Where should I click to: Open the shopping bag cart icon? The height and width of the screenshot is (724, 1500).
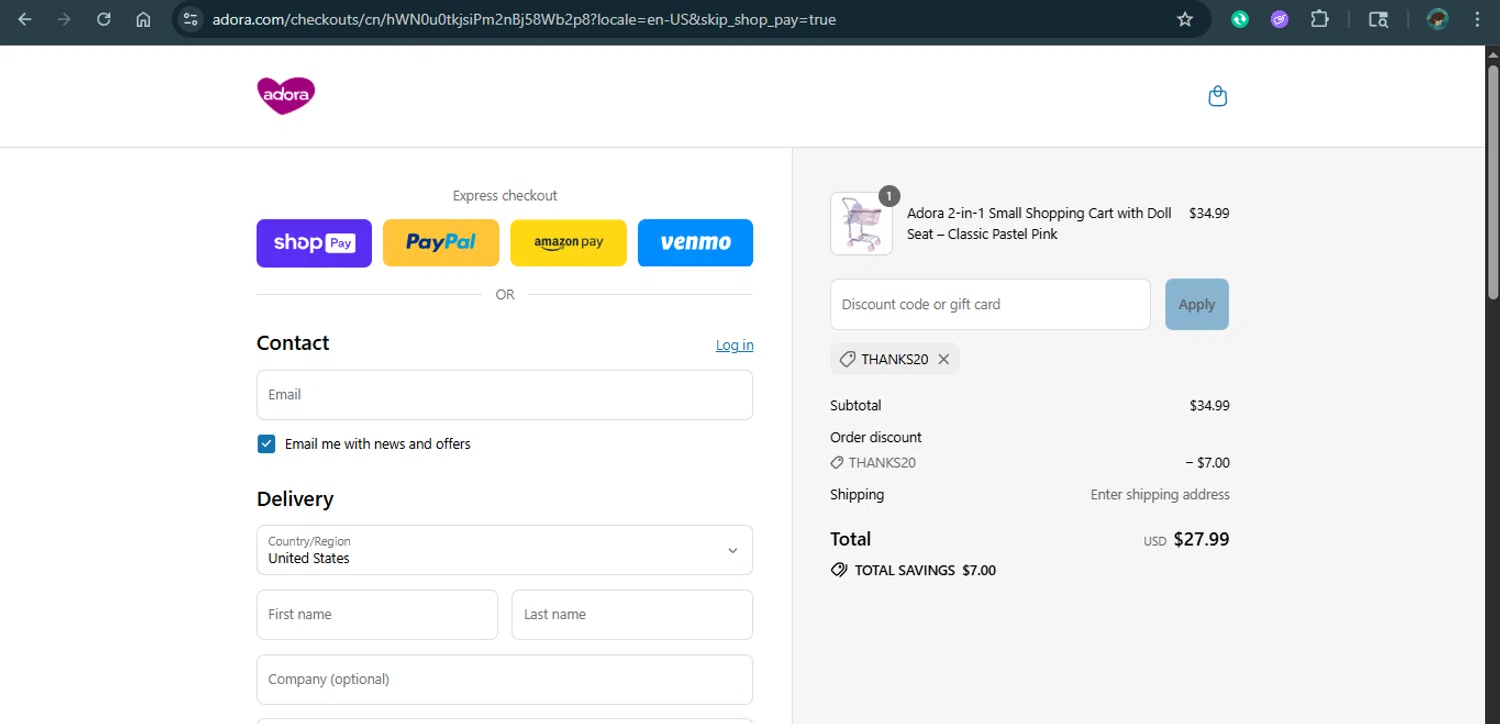(x=1217, y=96)
